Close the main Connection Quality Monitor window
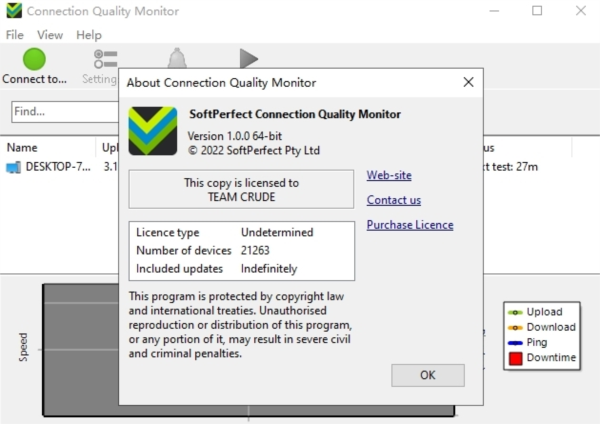This screenshot has width=600, height=424. coord(581,11)
